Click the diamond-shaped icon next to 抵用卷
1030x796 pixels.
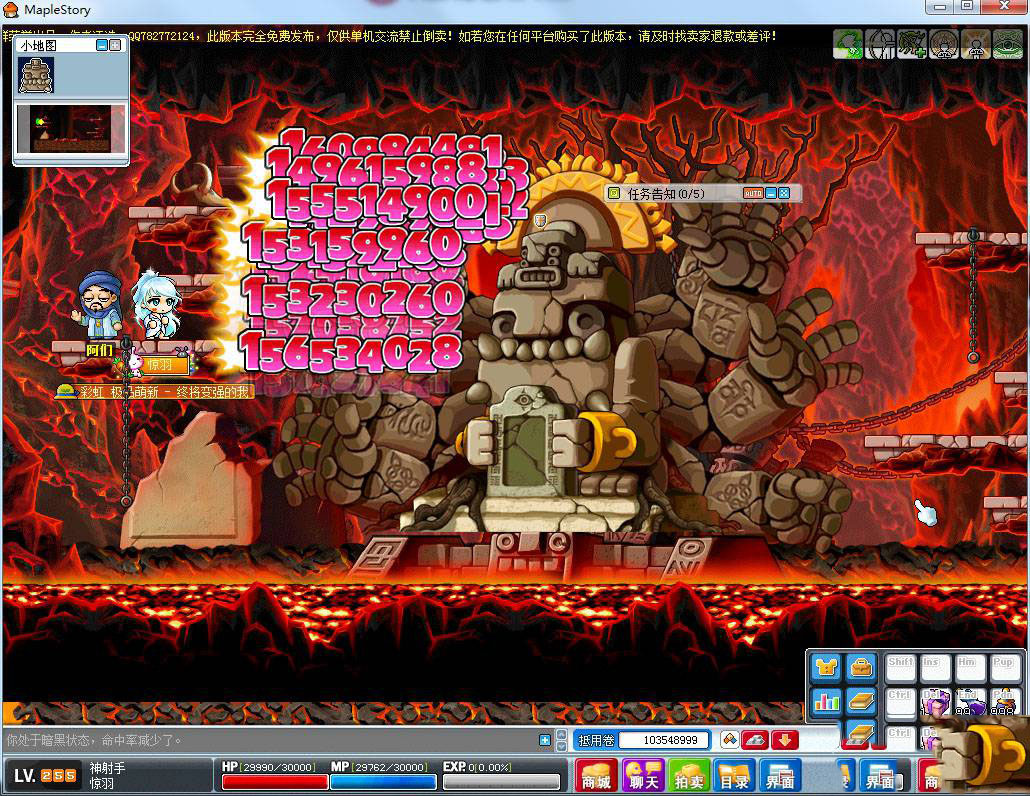[729, 740]
